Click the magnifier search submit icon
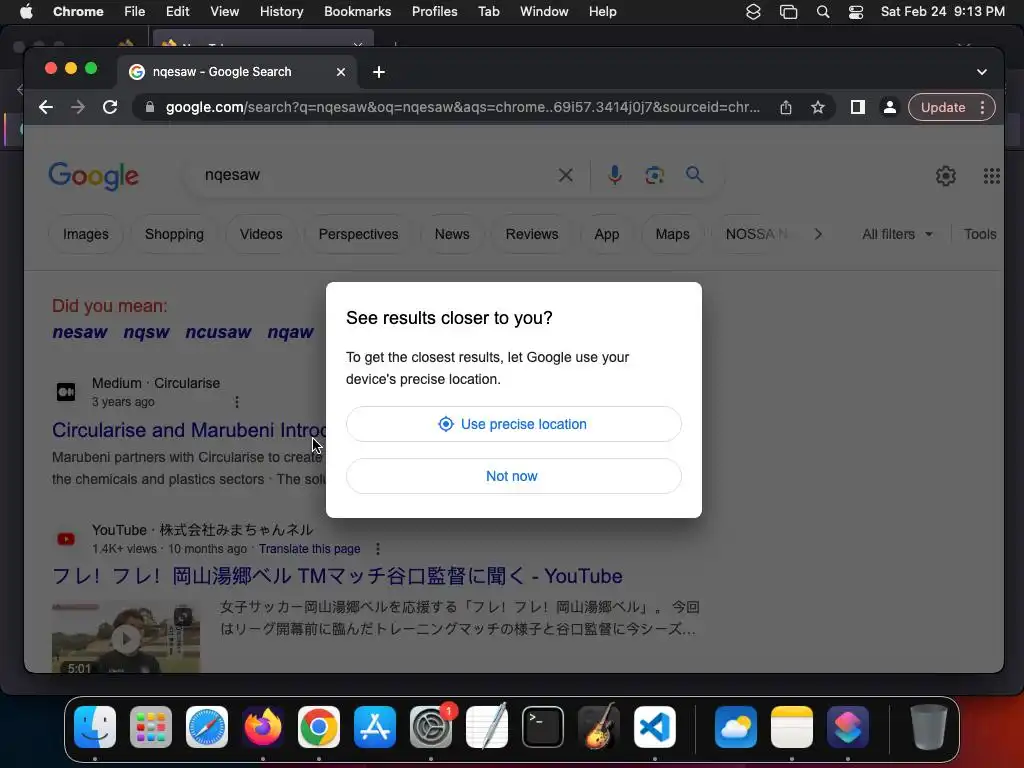Image resolution: width=1024 pixels, height=768 pixels. 694,174
